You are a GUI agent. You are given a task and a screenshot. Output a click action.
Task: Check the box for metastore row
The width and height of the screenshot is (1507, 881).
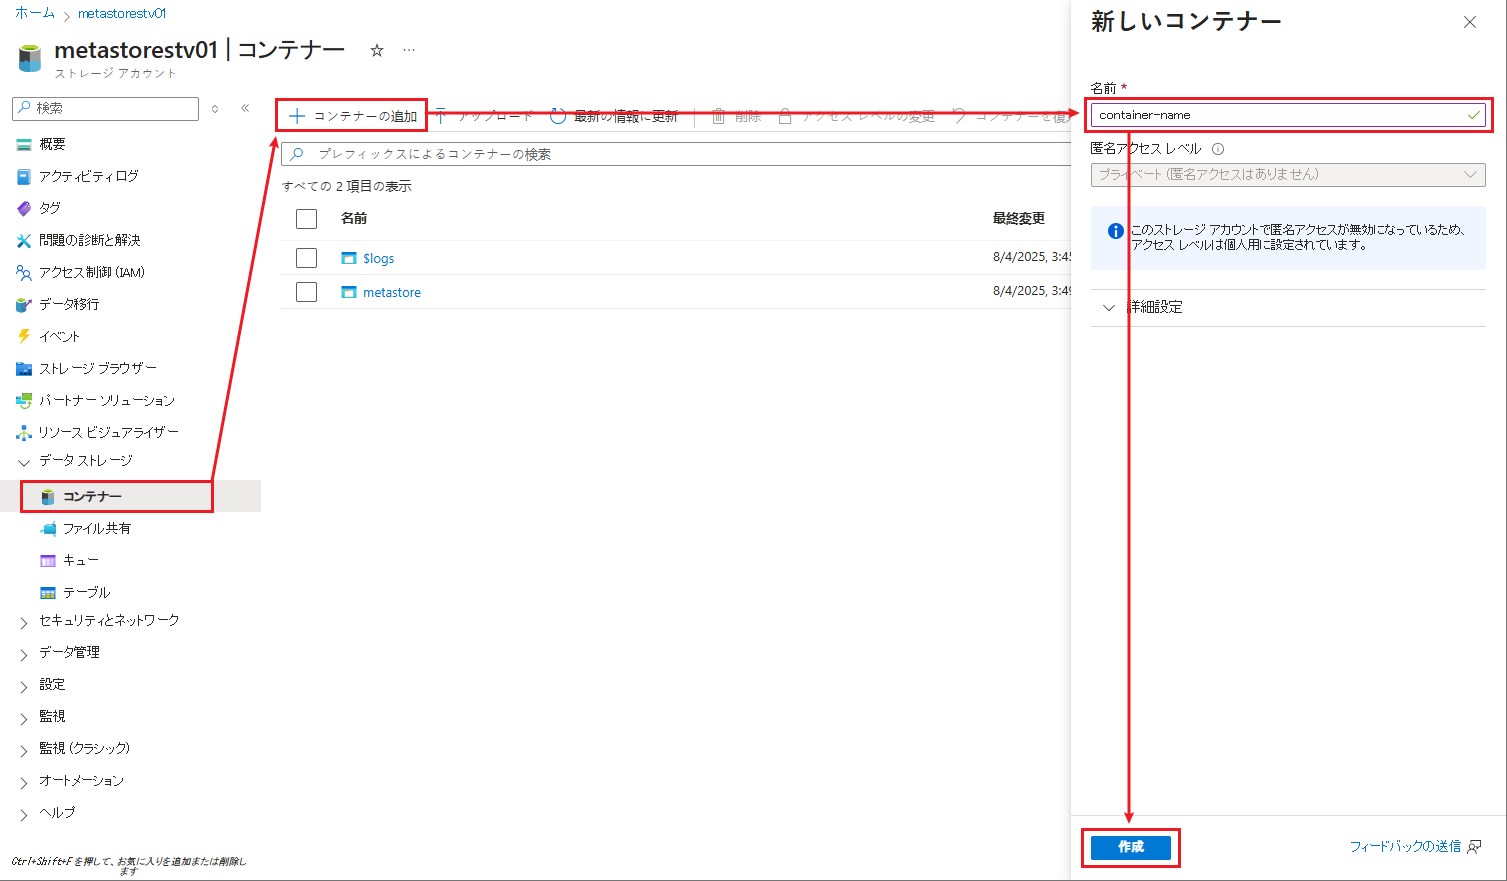tap(307, 292)
